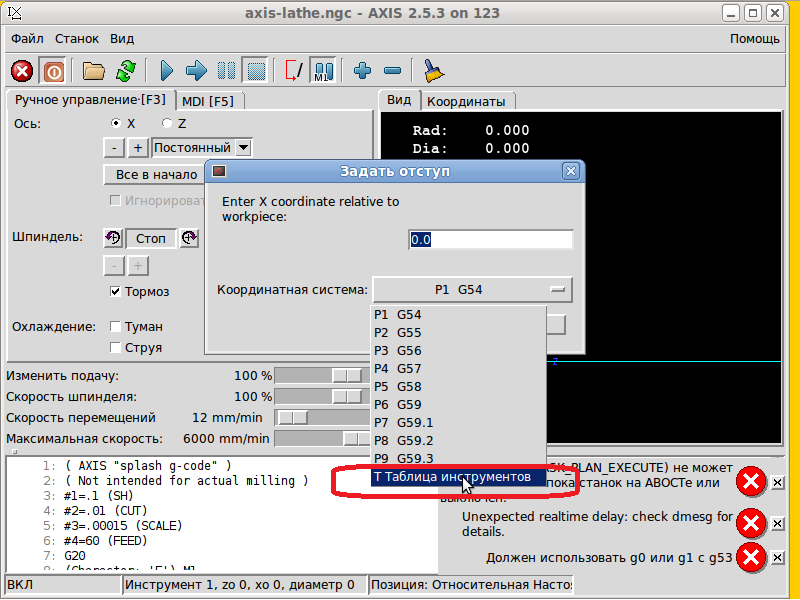Viewport: 800px width, 600px height.
Task: Choose P8 G59.2 from the list
Action: pos(458,440)
